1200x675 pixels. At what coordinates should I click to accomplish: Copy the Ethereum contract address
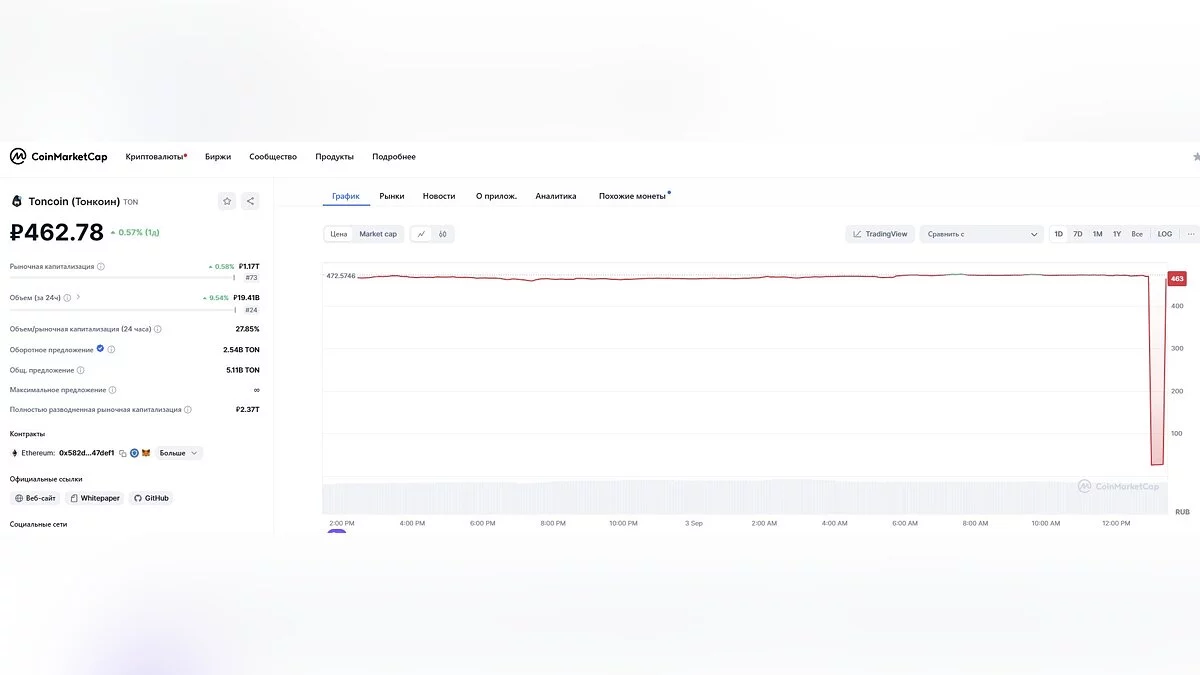[x=122, y=453]
